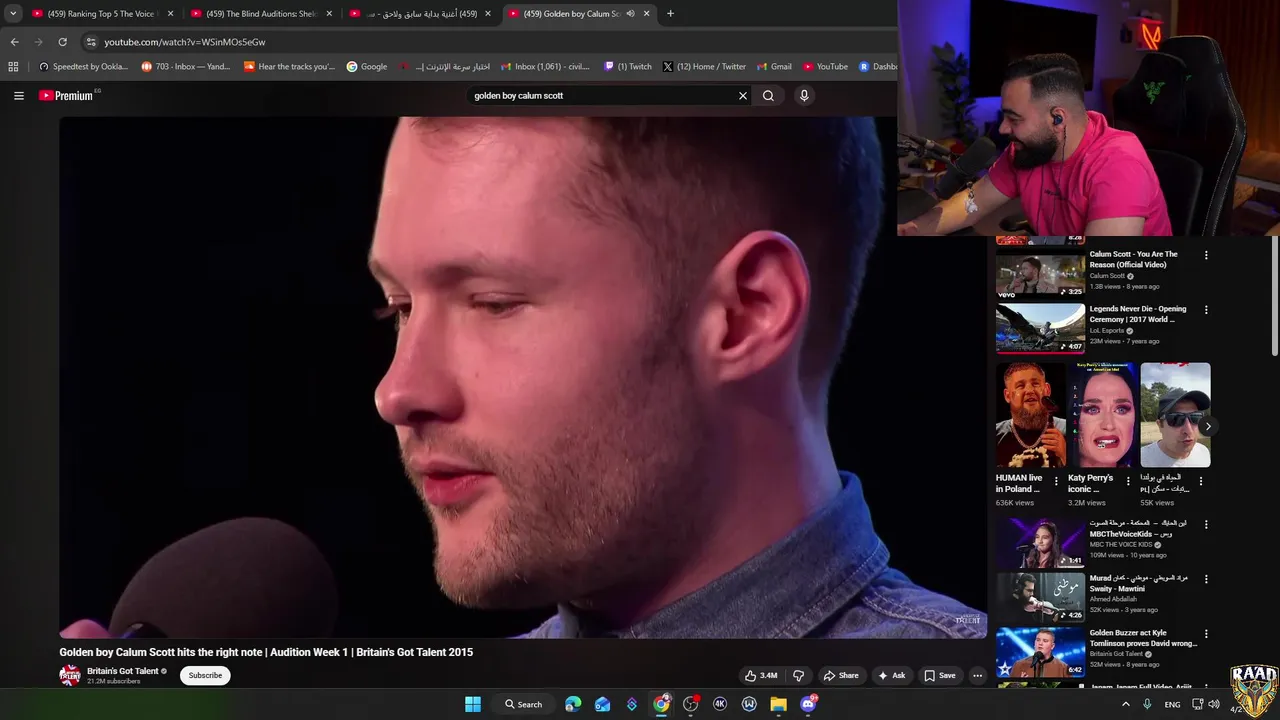The width and height of the screenshot is (1280, 720).
Task: Mute the Golden boy tab audio icon
Action: click(630, 14)
